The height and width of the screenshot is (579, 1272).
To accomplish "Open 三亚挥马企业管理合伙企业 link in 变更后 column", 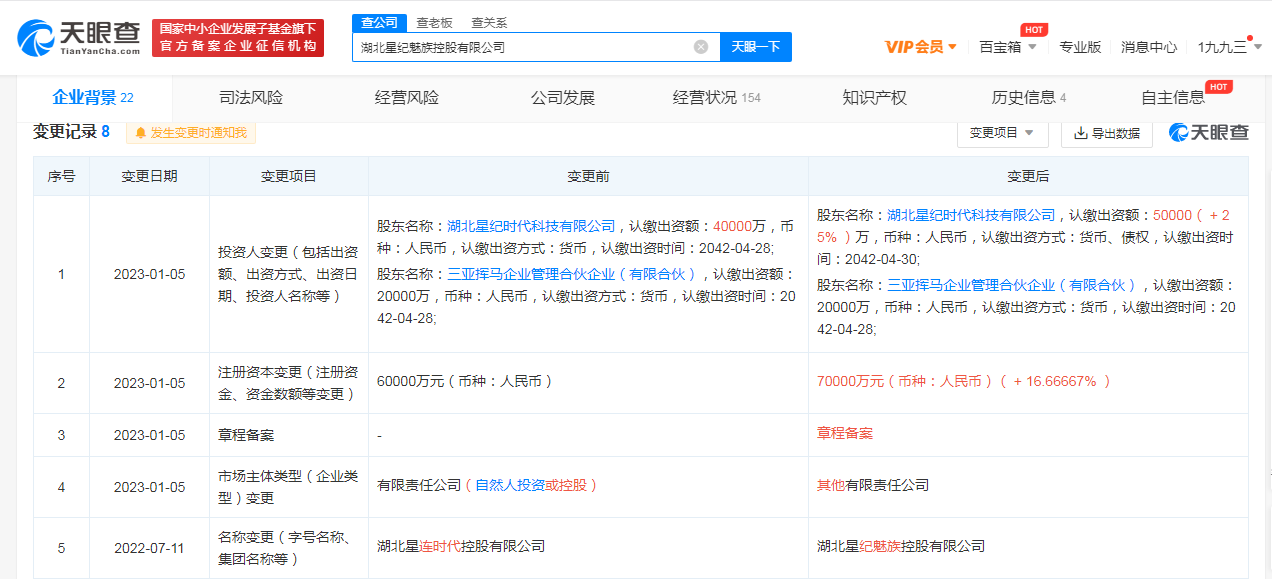I will pos(1014,285).
